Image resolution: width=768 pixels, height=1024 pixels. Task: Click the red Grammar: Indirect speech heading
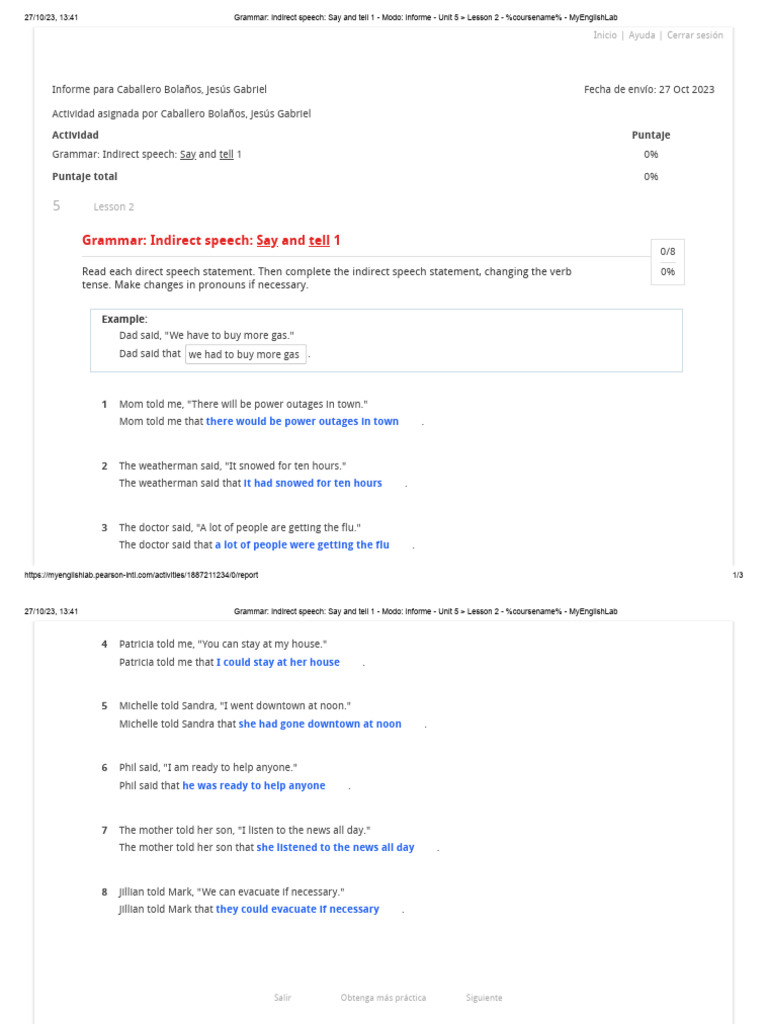pyautogui.click(x=211, y=241)
